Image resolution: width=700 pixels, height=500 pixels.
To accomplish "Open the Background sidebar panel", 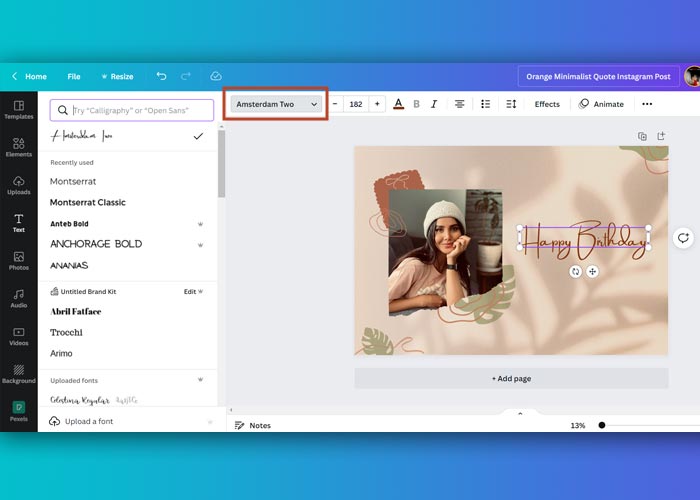I will [x=19, y=374].
